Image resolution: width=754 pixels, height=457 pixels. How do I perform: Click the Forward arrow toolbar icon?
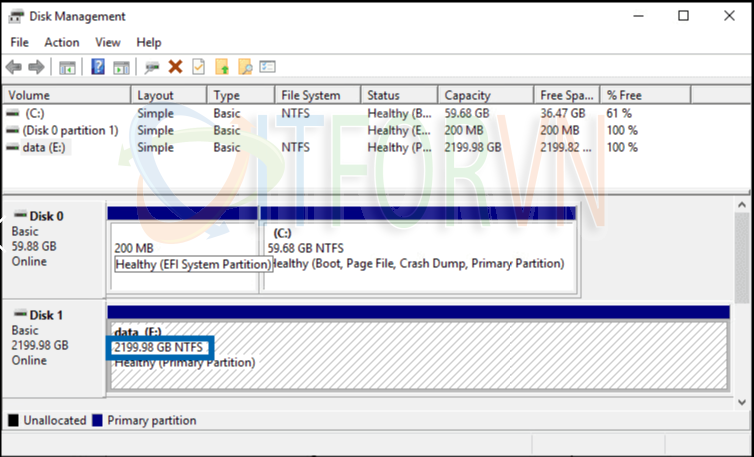click(36, 67)
